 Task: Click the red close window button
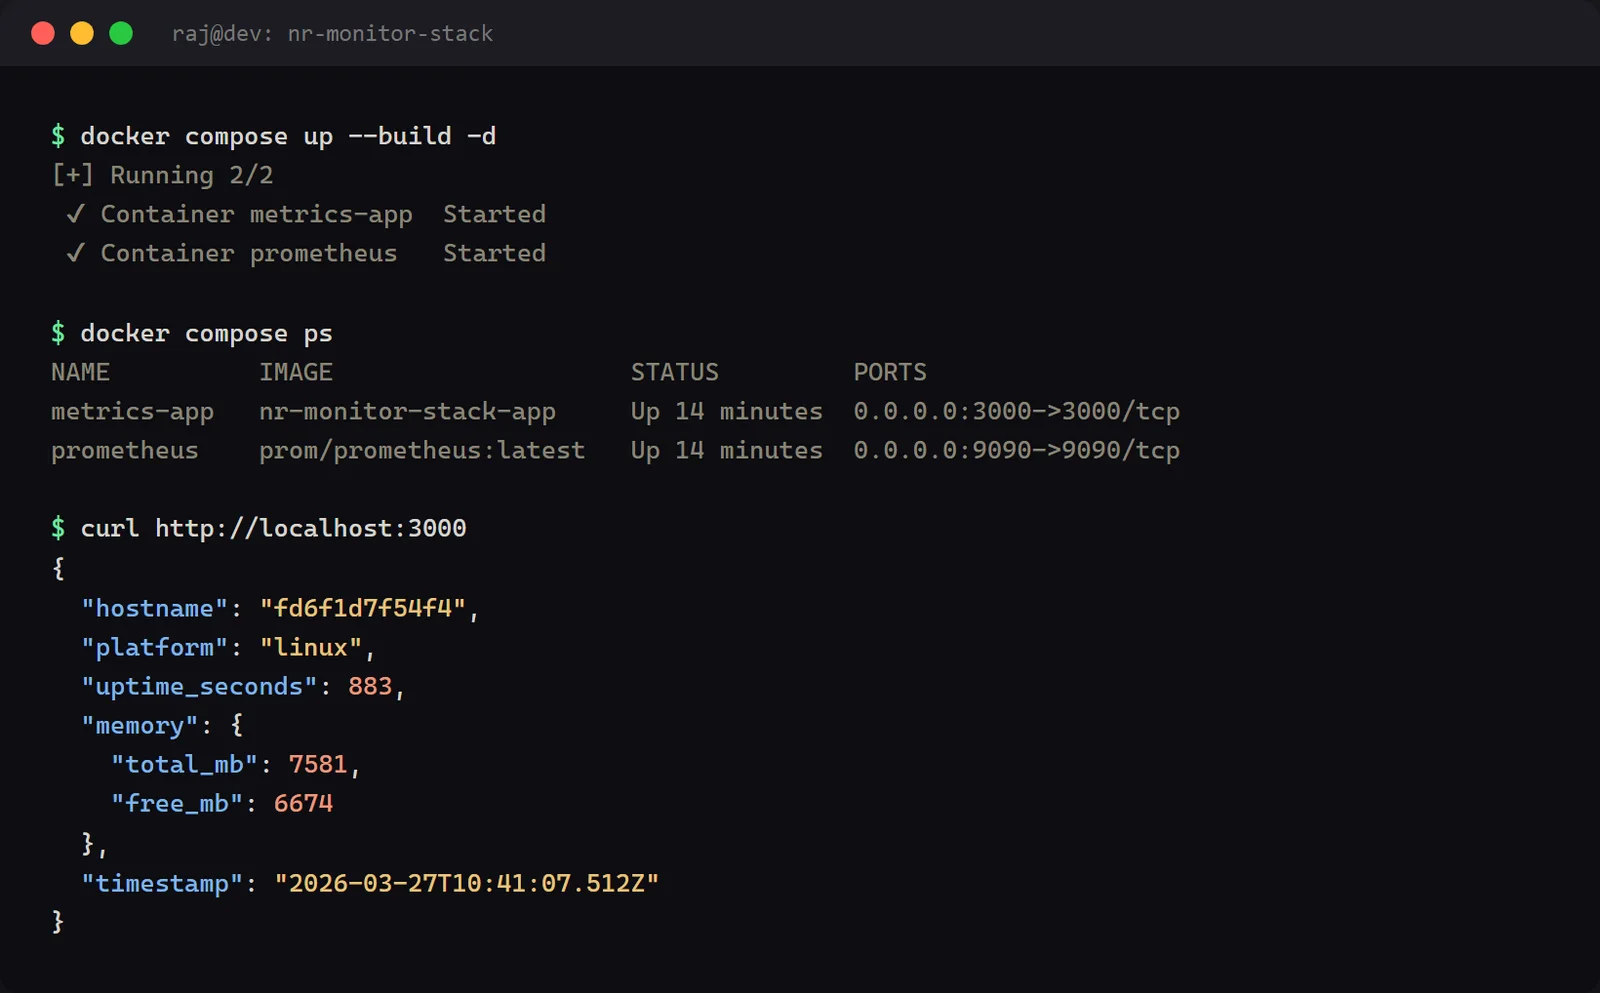point(43,33)
